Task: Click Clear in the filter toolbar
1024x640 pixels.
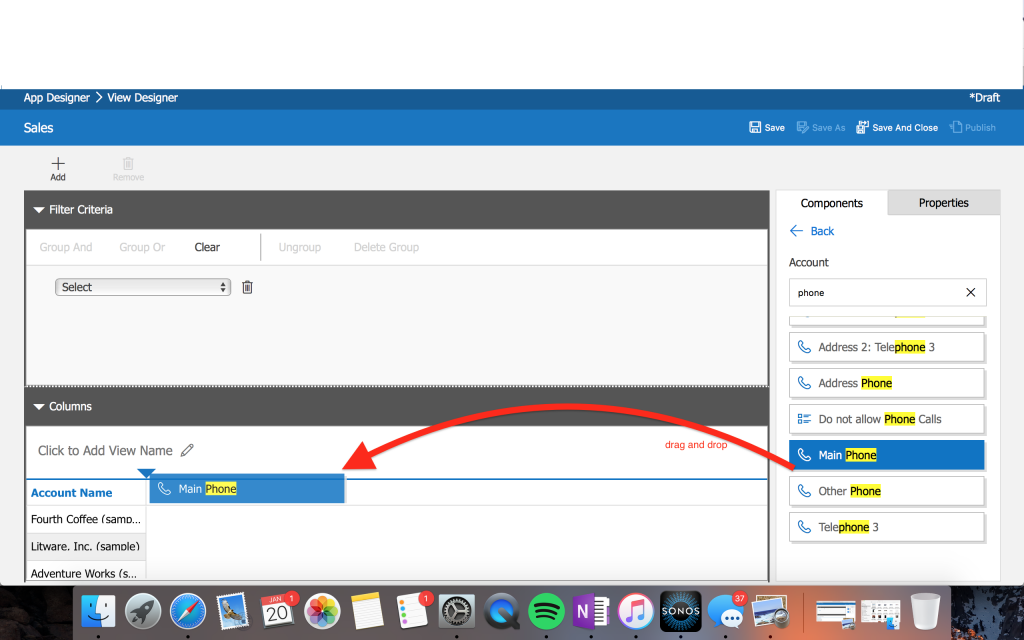Action: coord(207,247)
